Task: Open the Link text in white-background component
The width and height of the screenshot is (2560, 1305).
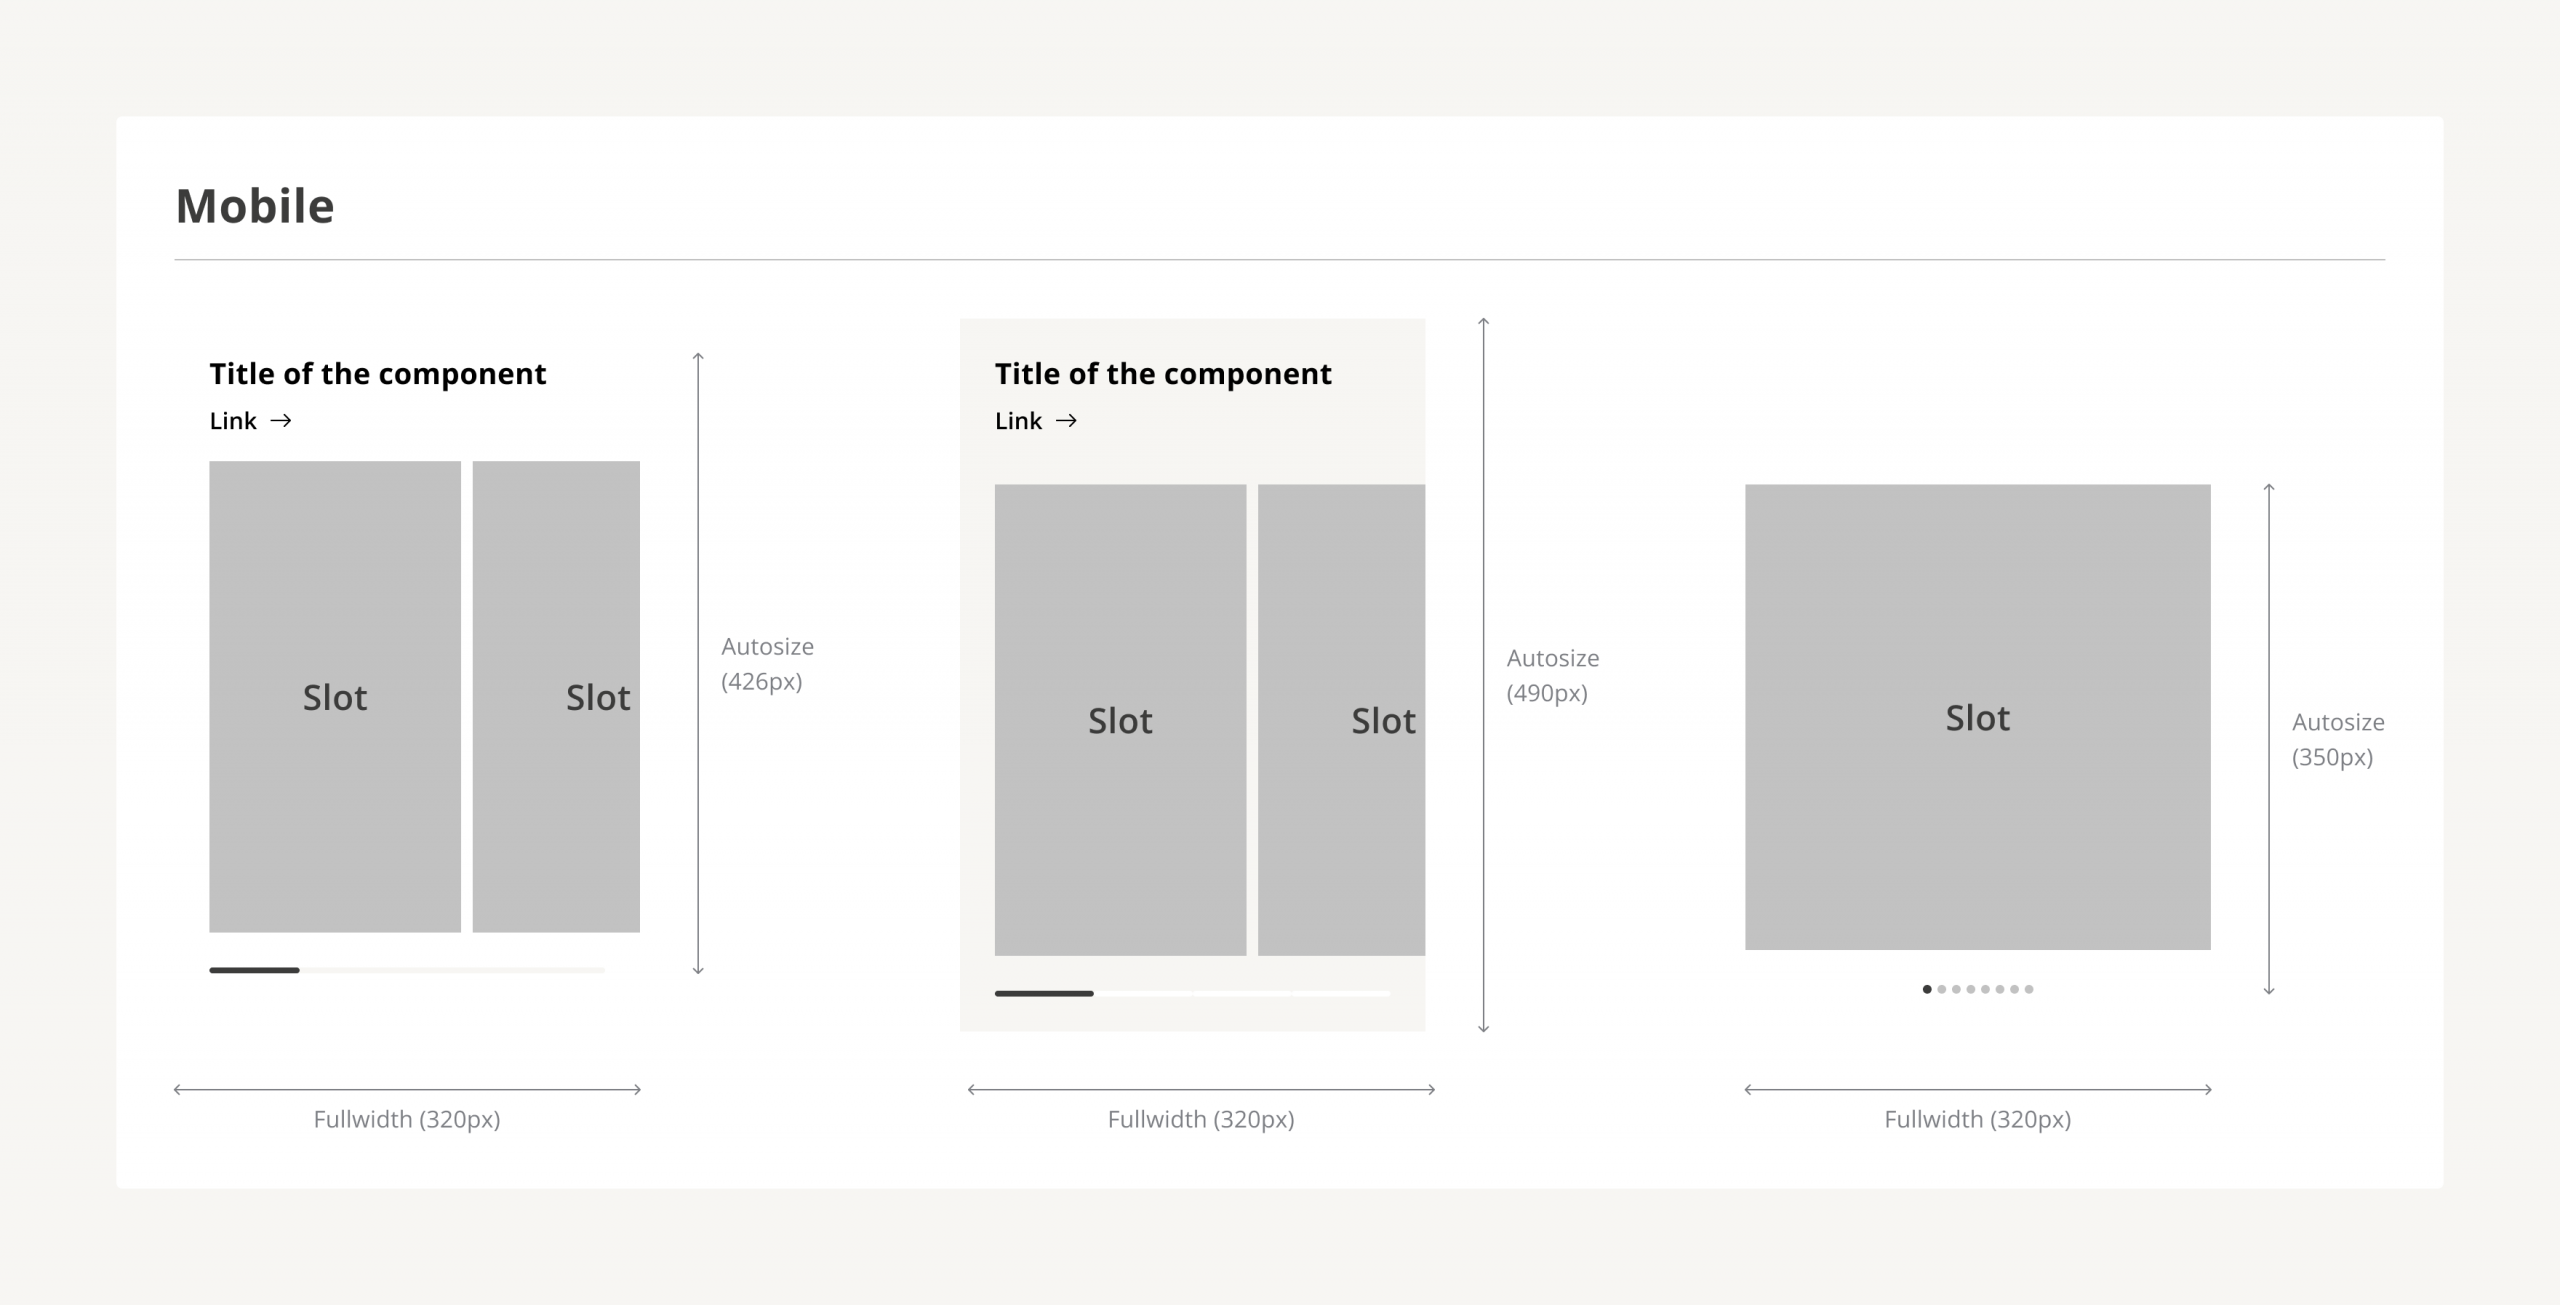Action: tap(233, 421)
